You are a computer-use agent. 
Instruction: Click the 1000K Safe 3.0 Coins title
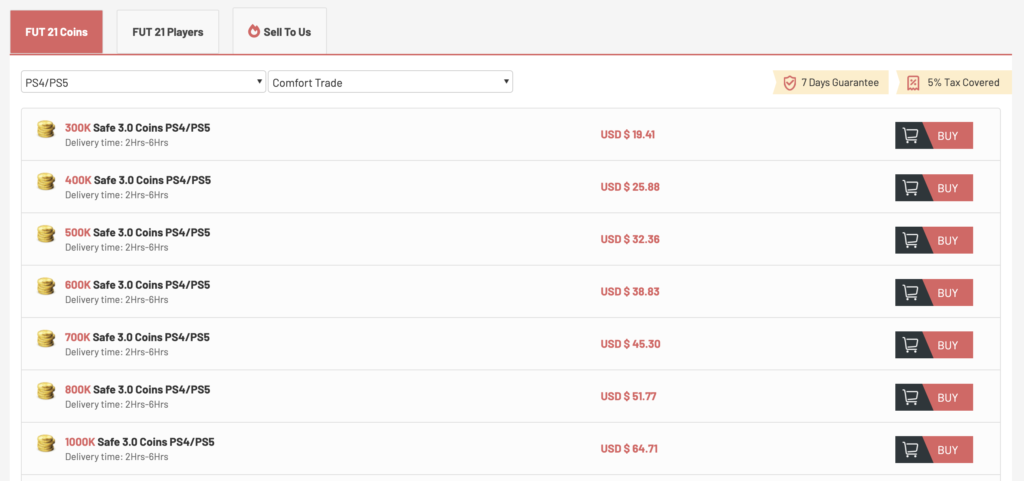(140, 442)
